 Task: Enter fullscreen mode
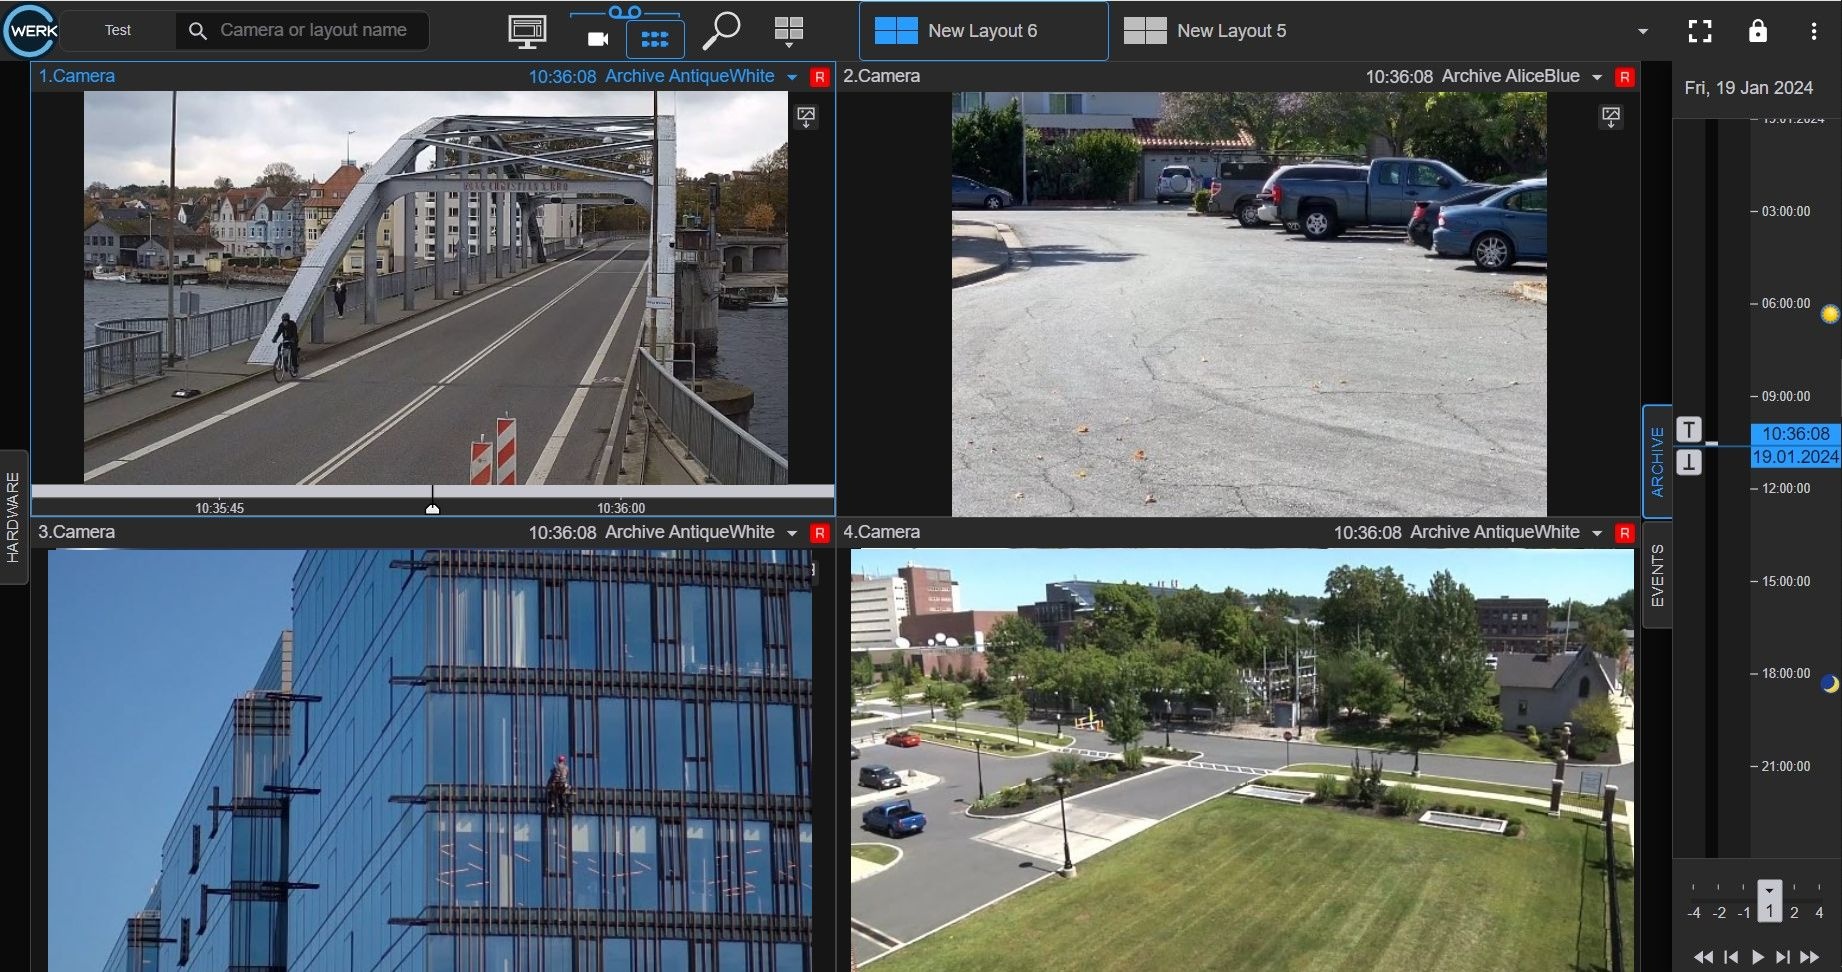click(x=1700, y=31)
